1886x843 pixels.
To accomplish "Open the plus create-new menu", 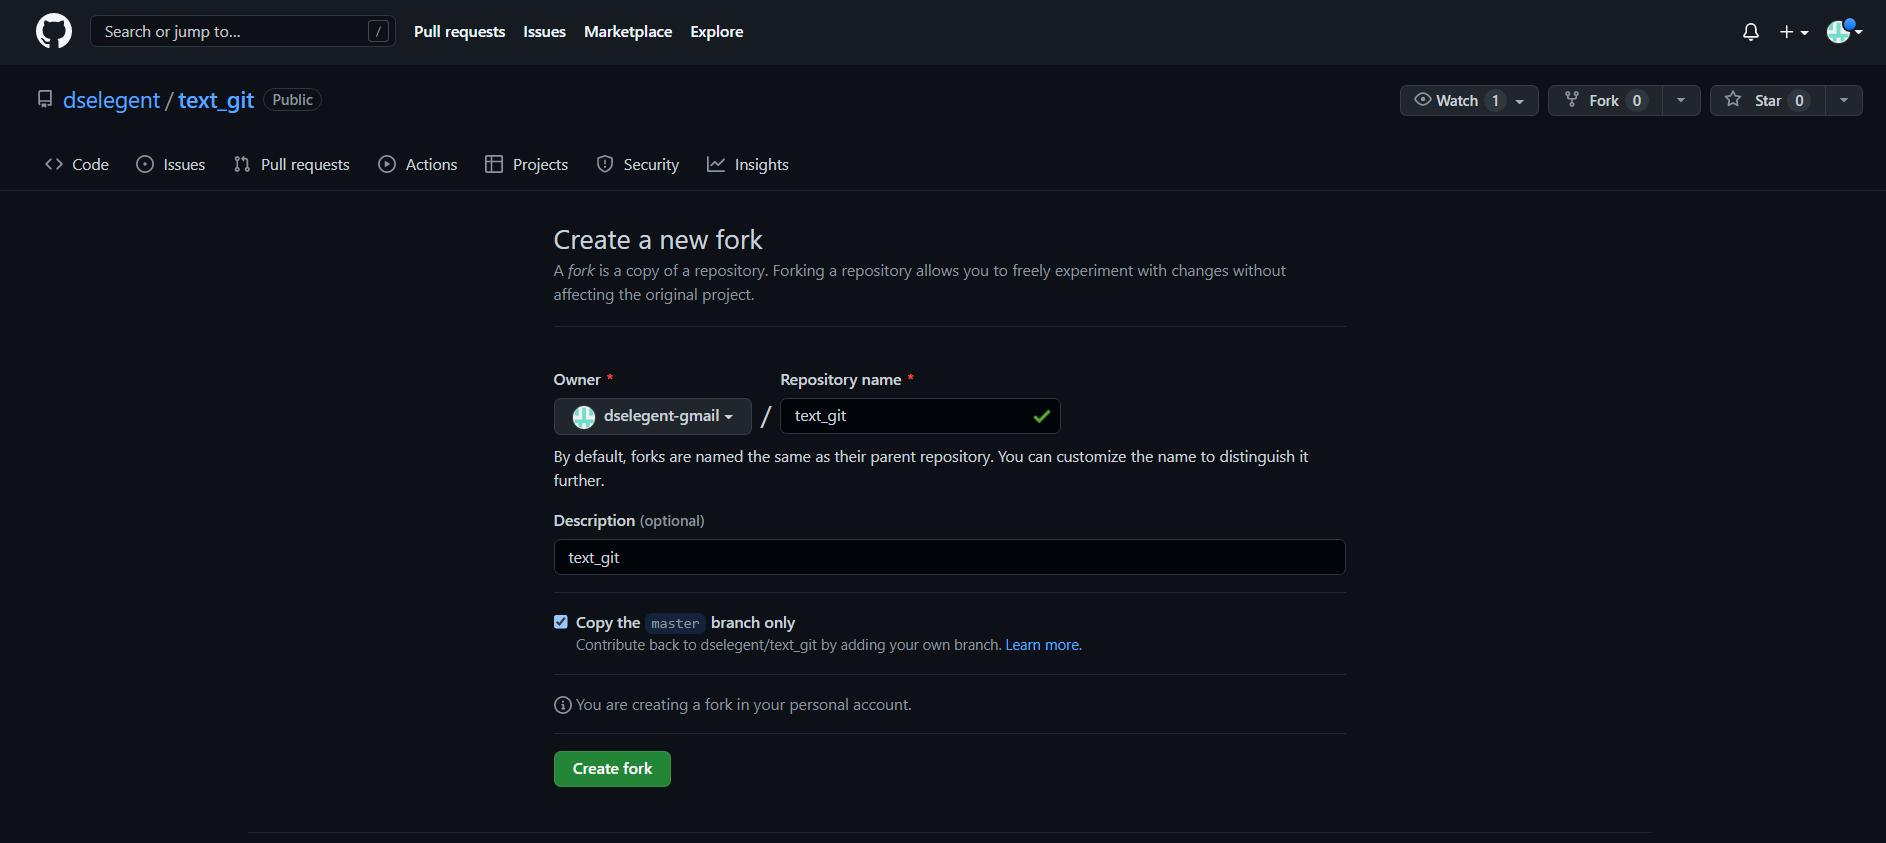I will [1794, 32].
